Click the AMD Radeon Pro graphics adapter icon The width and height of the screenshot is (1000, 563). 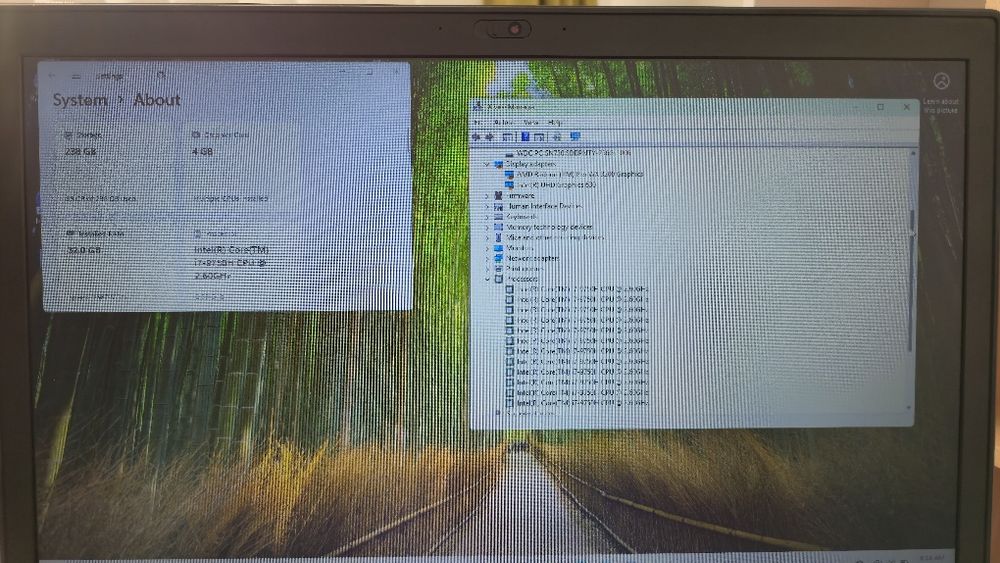coord(510,174)
